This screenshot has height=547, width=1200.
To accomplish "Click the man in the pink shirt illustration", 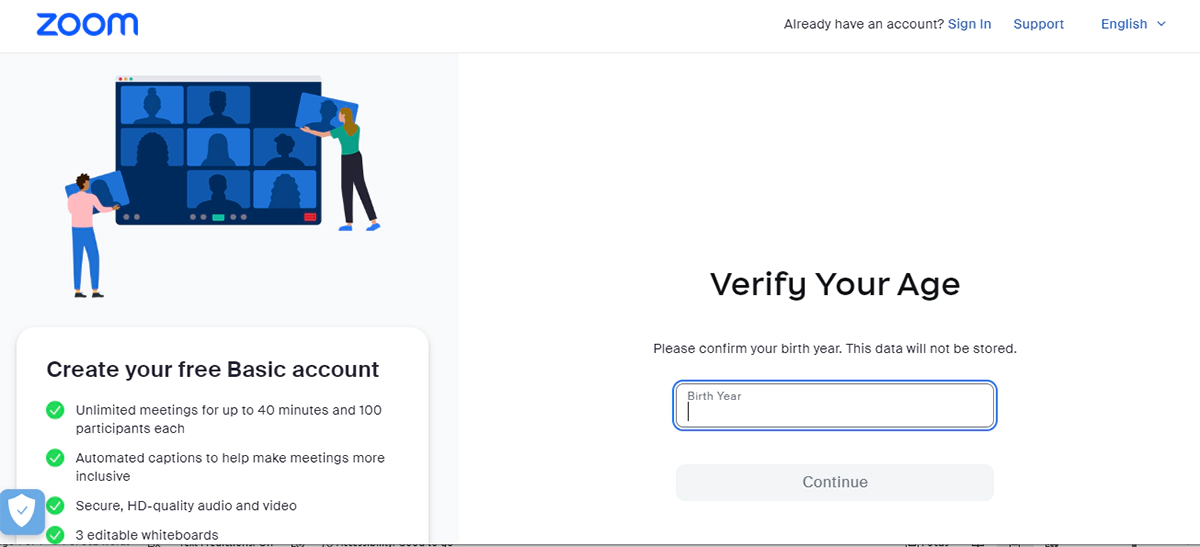I will tap(90, 235).
